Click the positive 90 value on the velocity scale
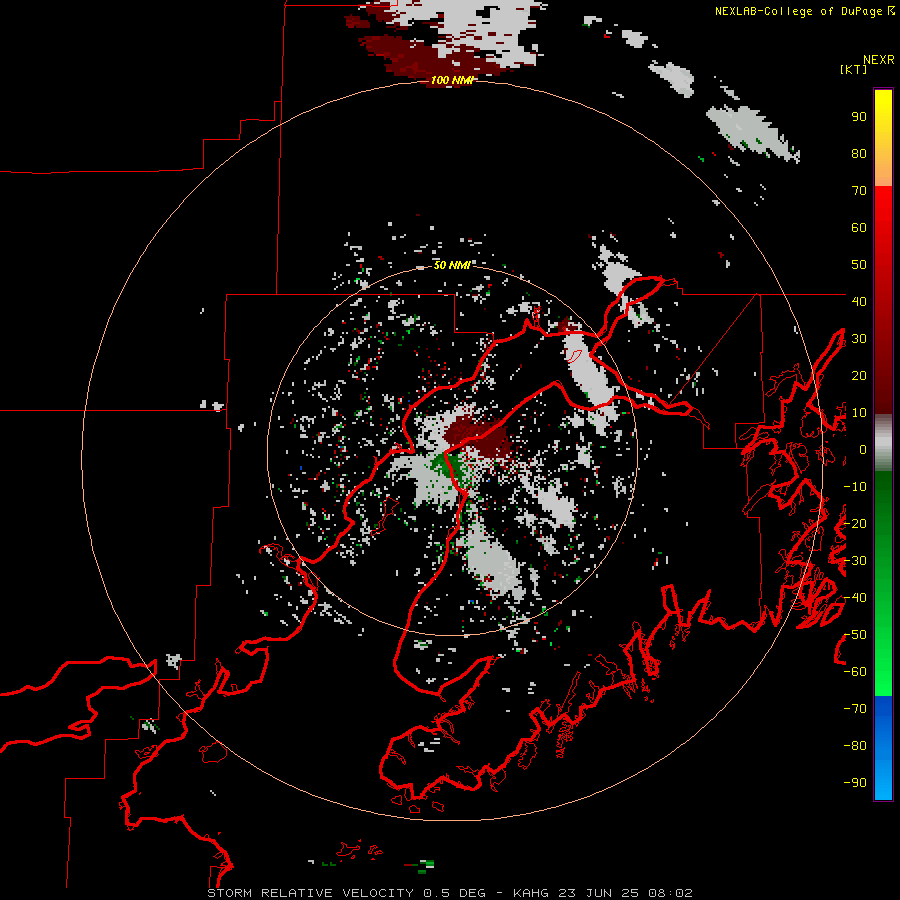 (x=859, y=117)
